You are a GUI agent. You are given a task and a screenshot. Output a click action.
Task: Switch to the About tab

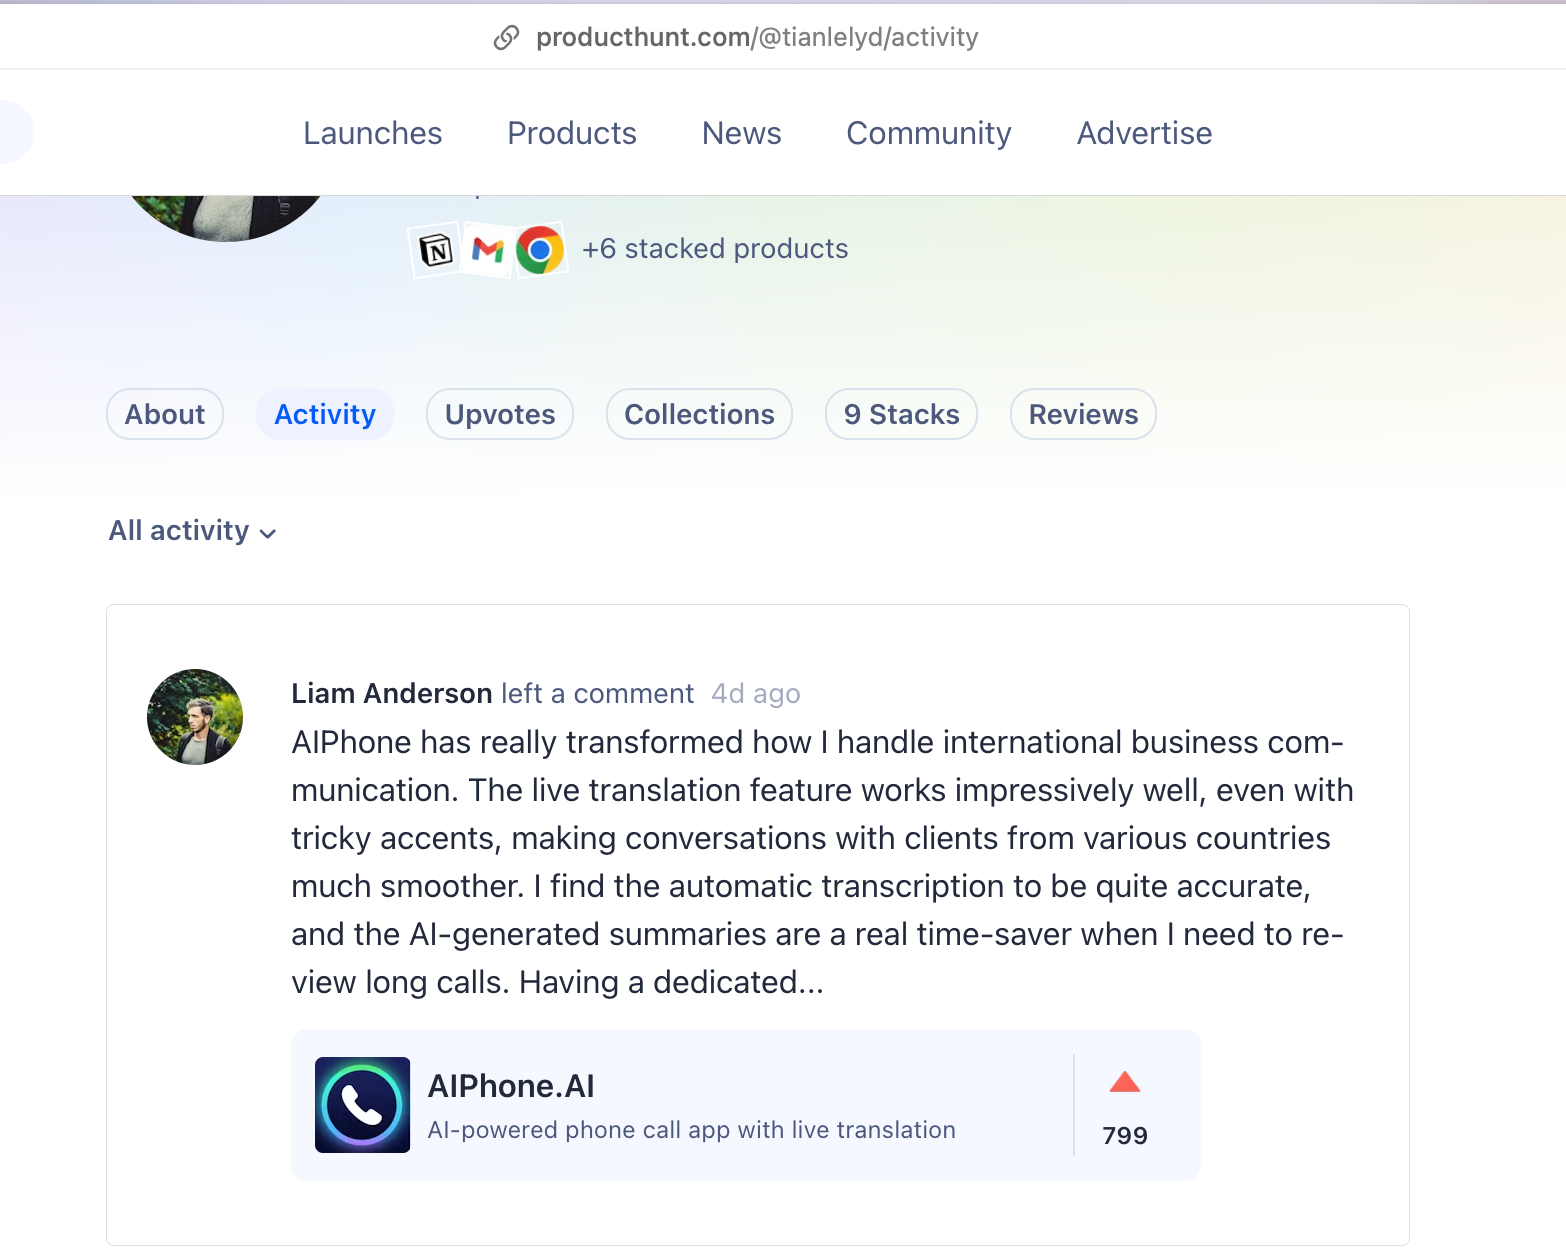click(165, 415)
